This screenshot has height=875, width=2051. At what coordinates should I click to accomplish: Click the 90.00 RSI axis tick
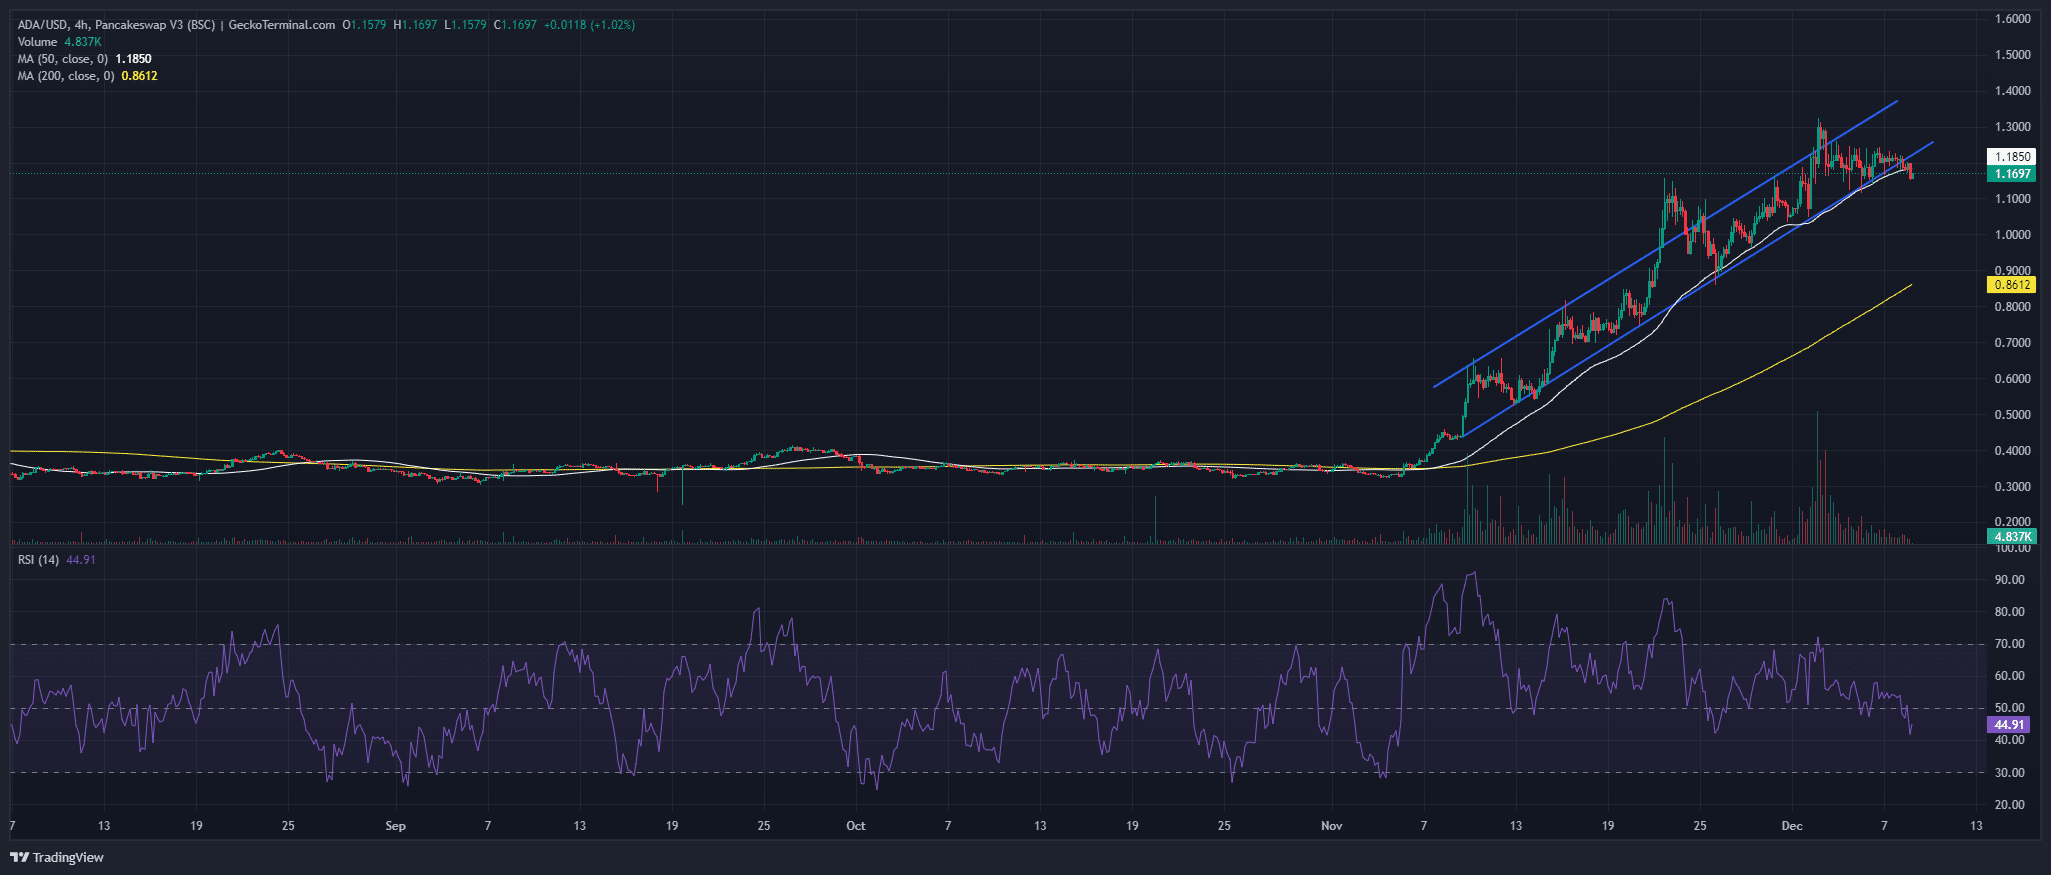tap(2009, 580)
